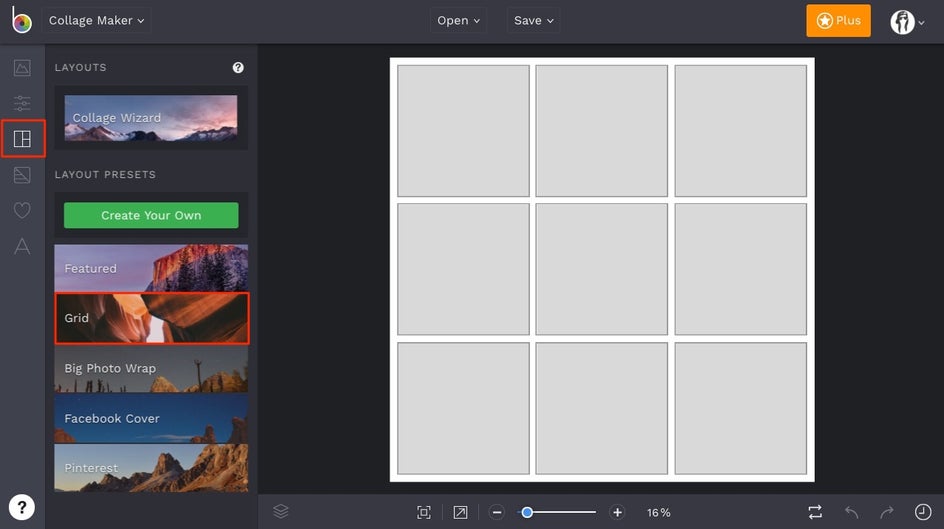
Task: Select the Facebook Cover preset
Action: pos(151,419)
